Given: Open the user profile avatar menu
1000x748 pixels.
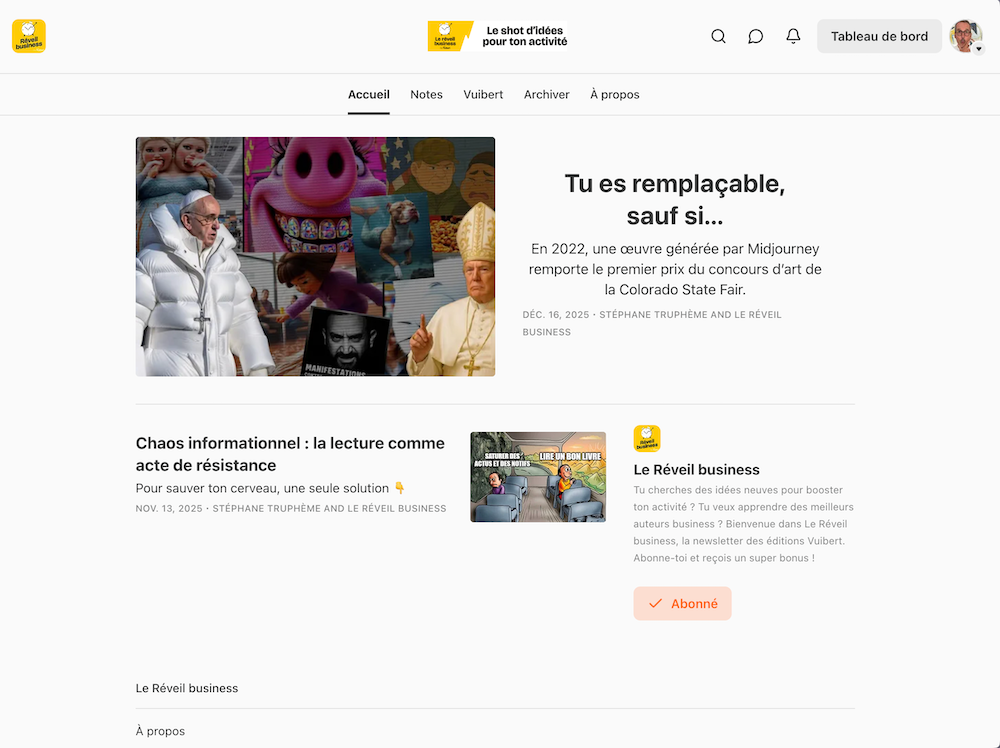Looking at the screenshot, I should point(966,36).
